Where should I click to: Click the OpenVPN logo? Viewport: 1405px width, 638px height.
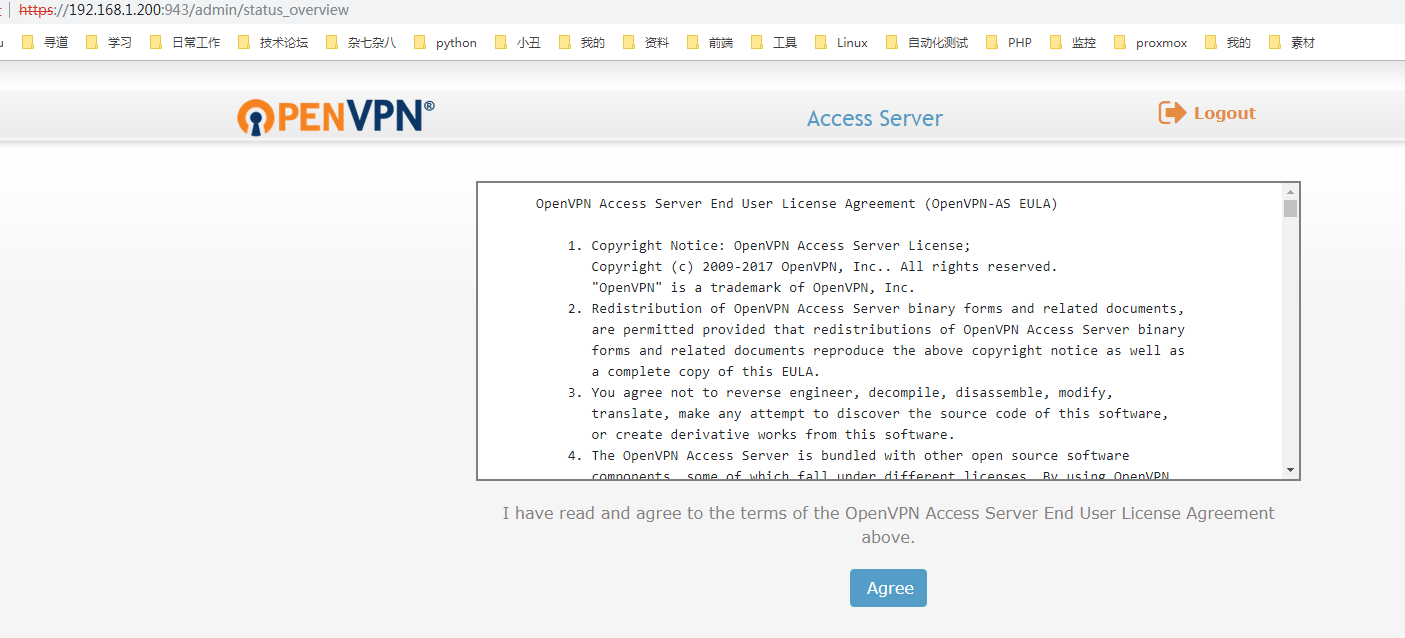[336, 116]
